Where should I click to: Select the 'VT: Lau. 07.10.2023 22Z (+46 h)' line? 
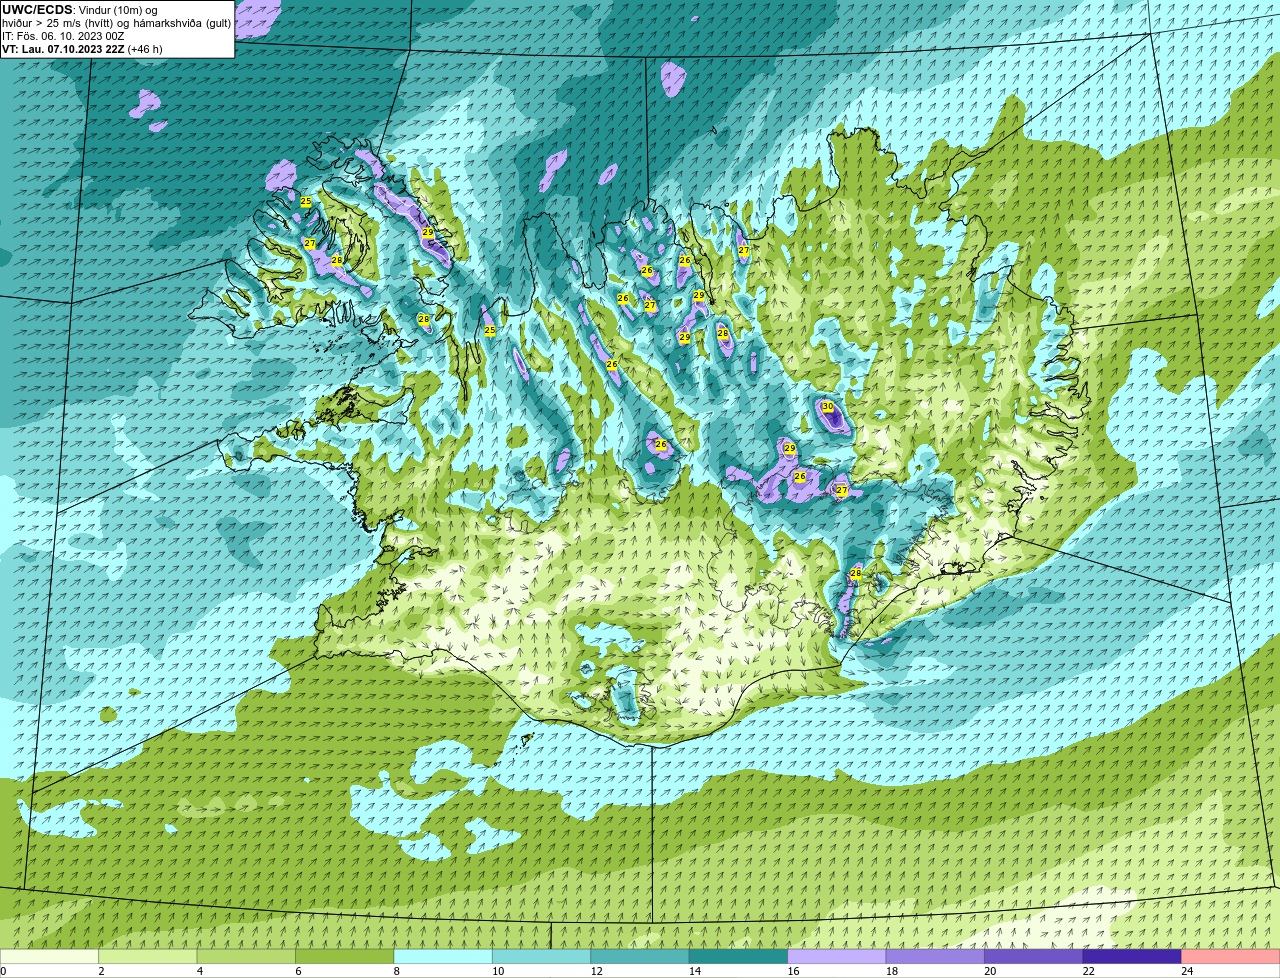(x=82, y=49)
